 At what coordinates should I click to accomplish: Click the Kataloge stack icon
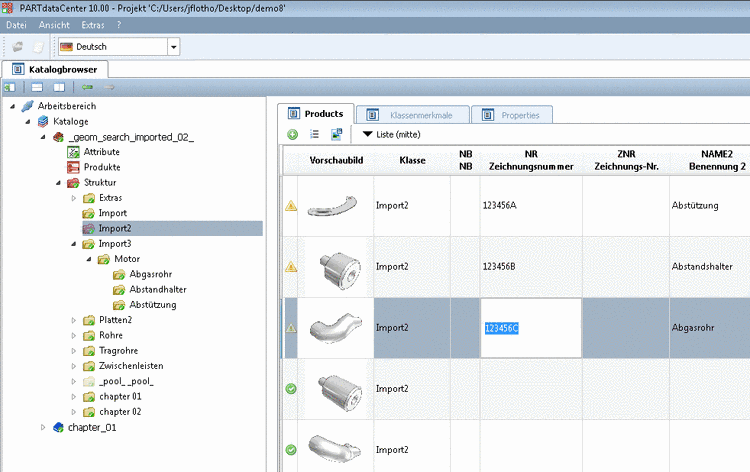click(43, 121)
